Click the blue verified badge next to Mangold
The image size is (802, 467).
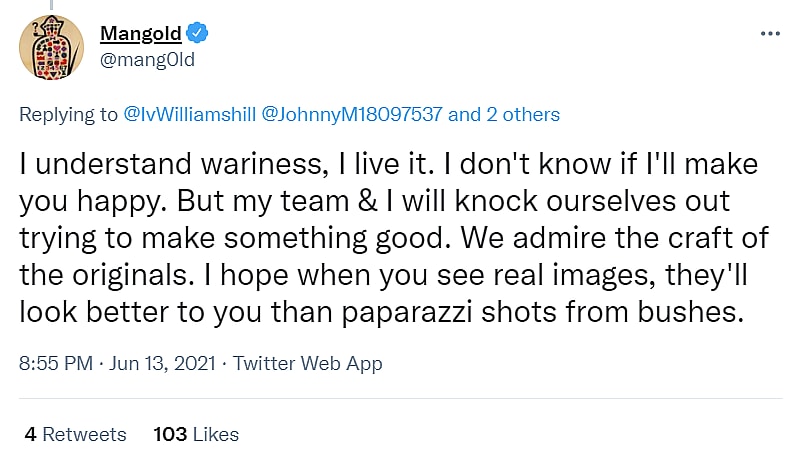click(x=199, y=34)
